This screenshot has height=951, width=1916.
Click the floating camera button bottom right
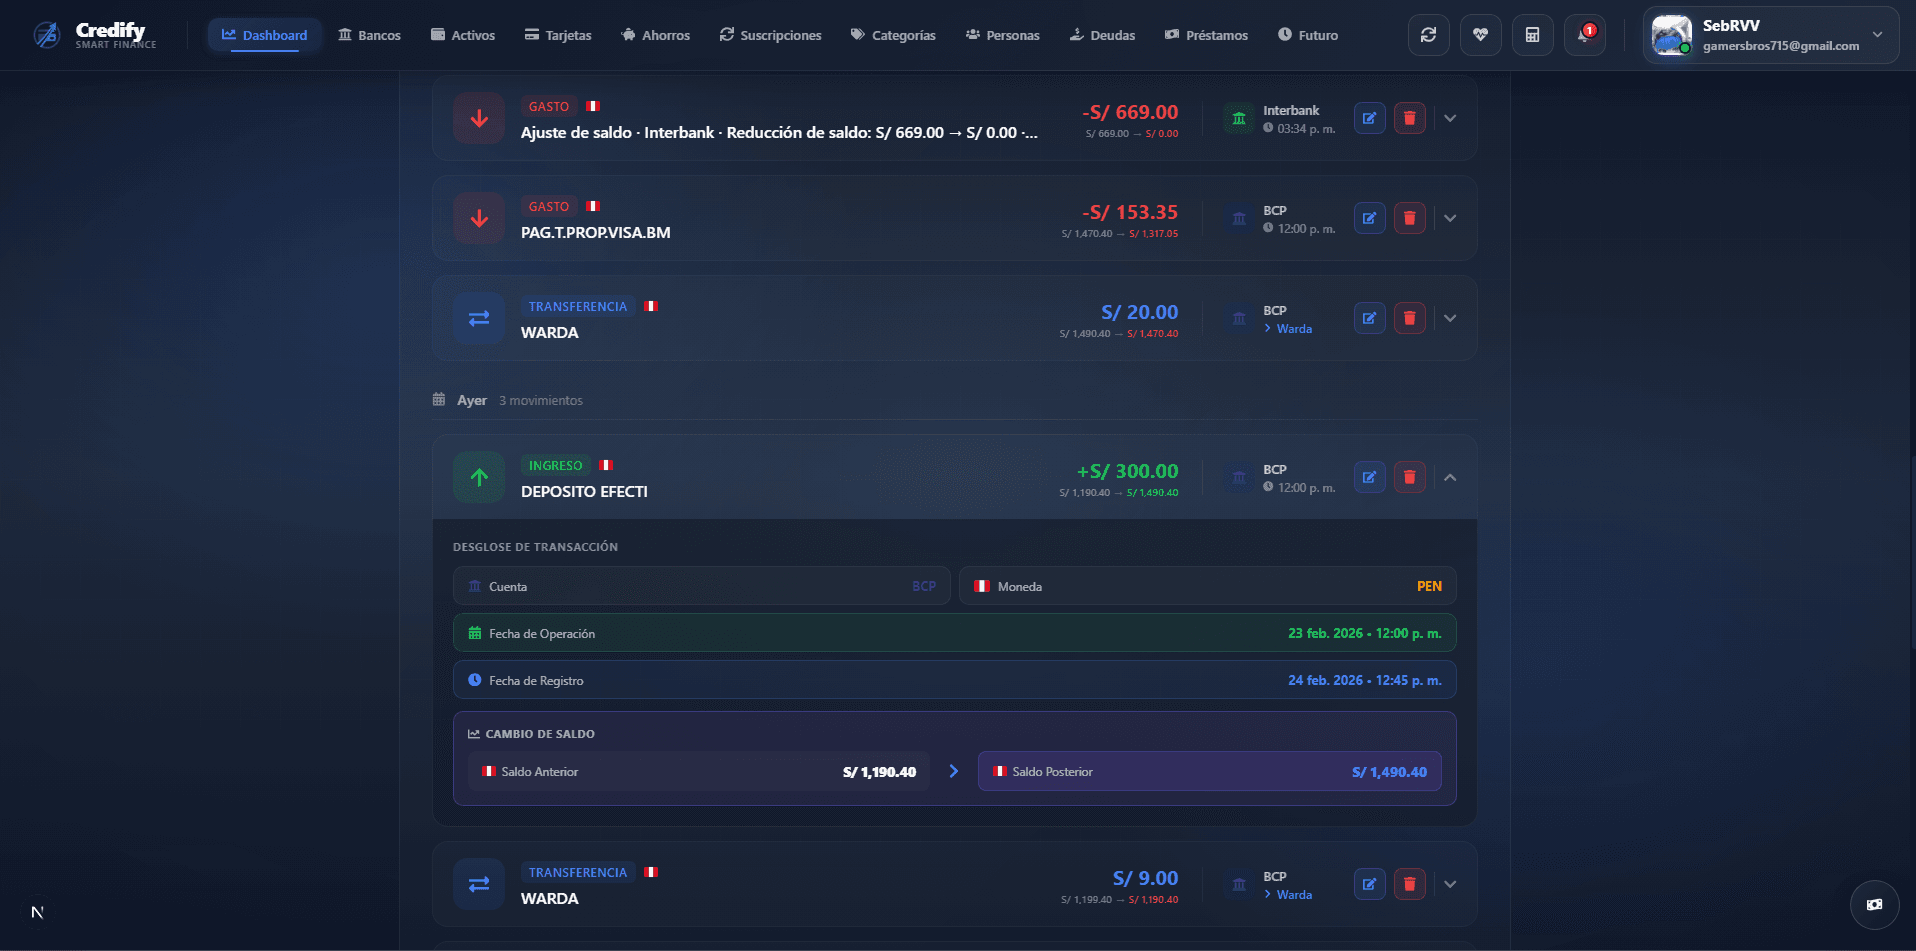(1873, 904)
